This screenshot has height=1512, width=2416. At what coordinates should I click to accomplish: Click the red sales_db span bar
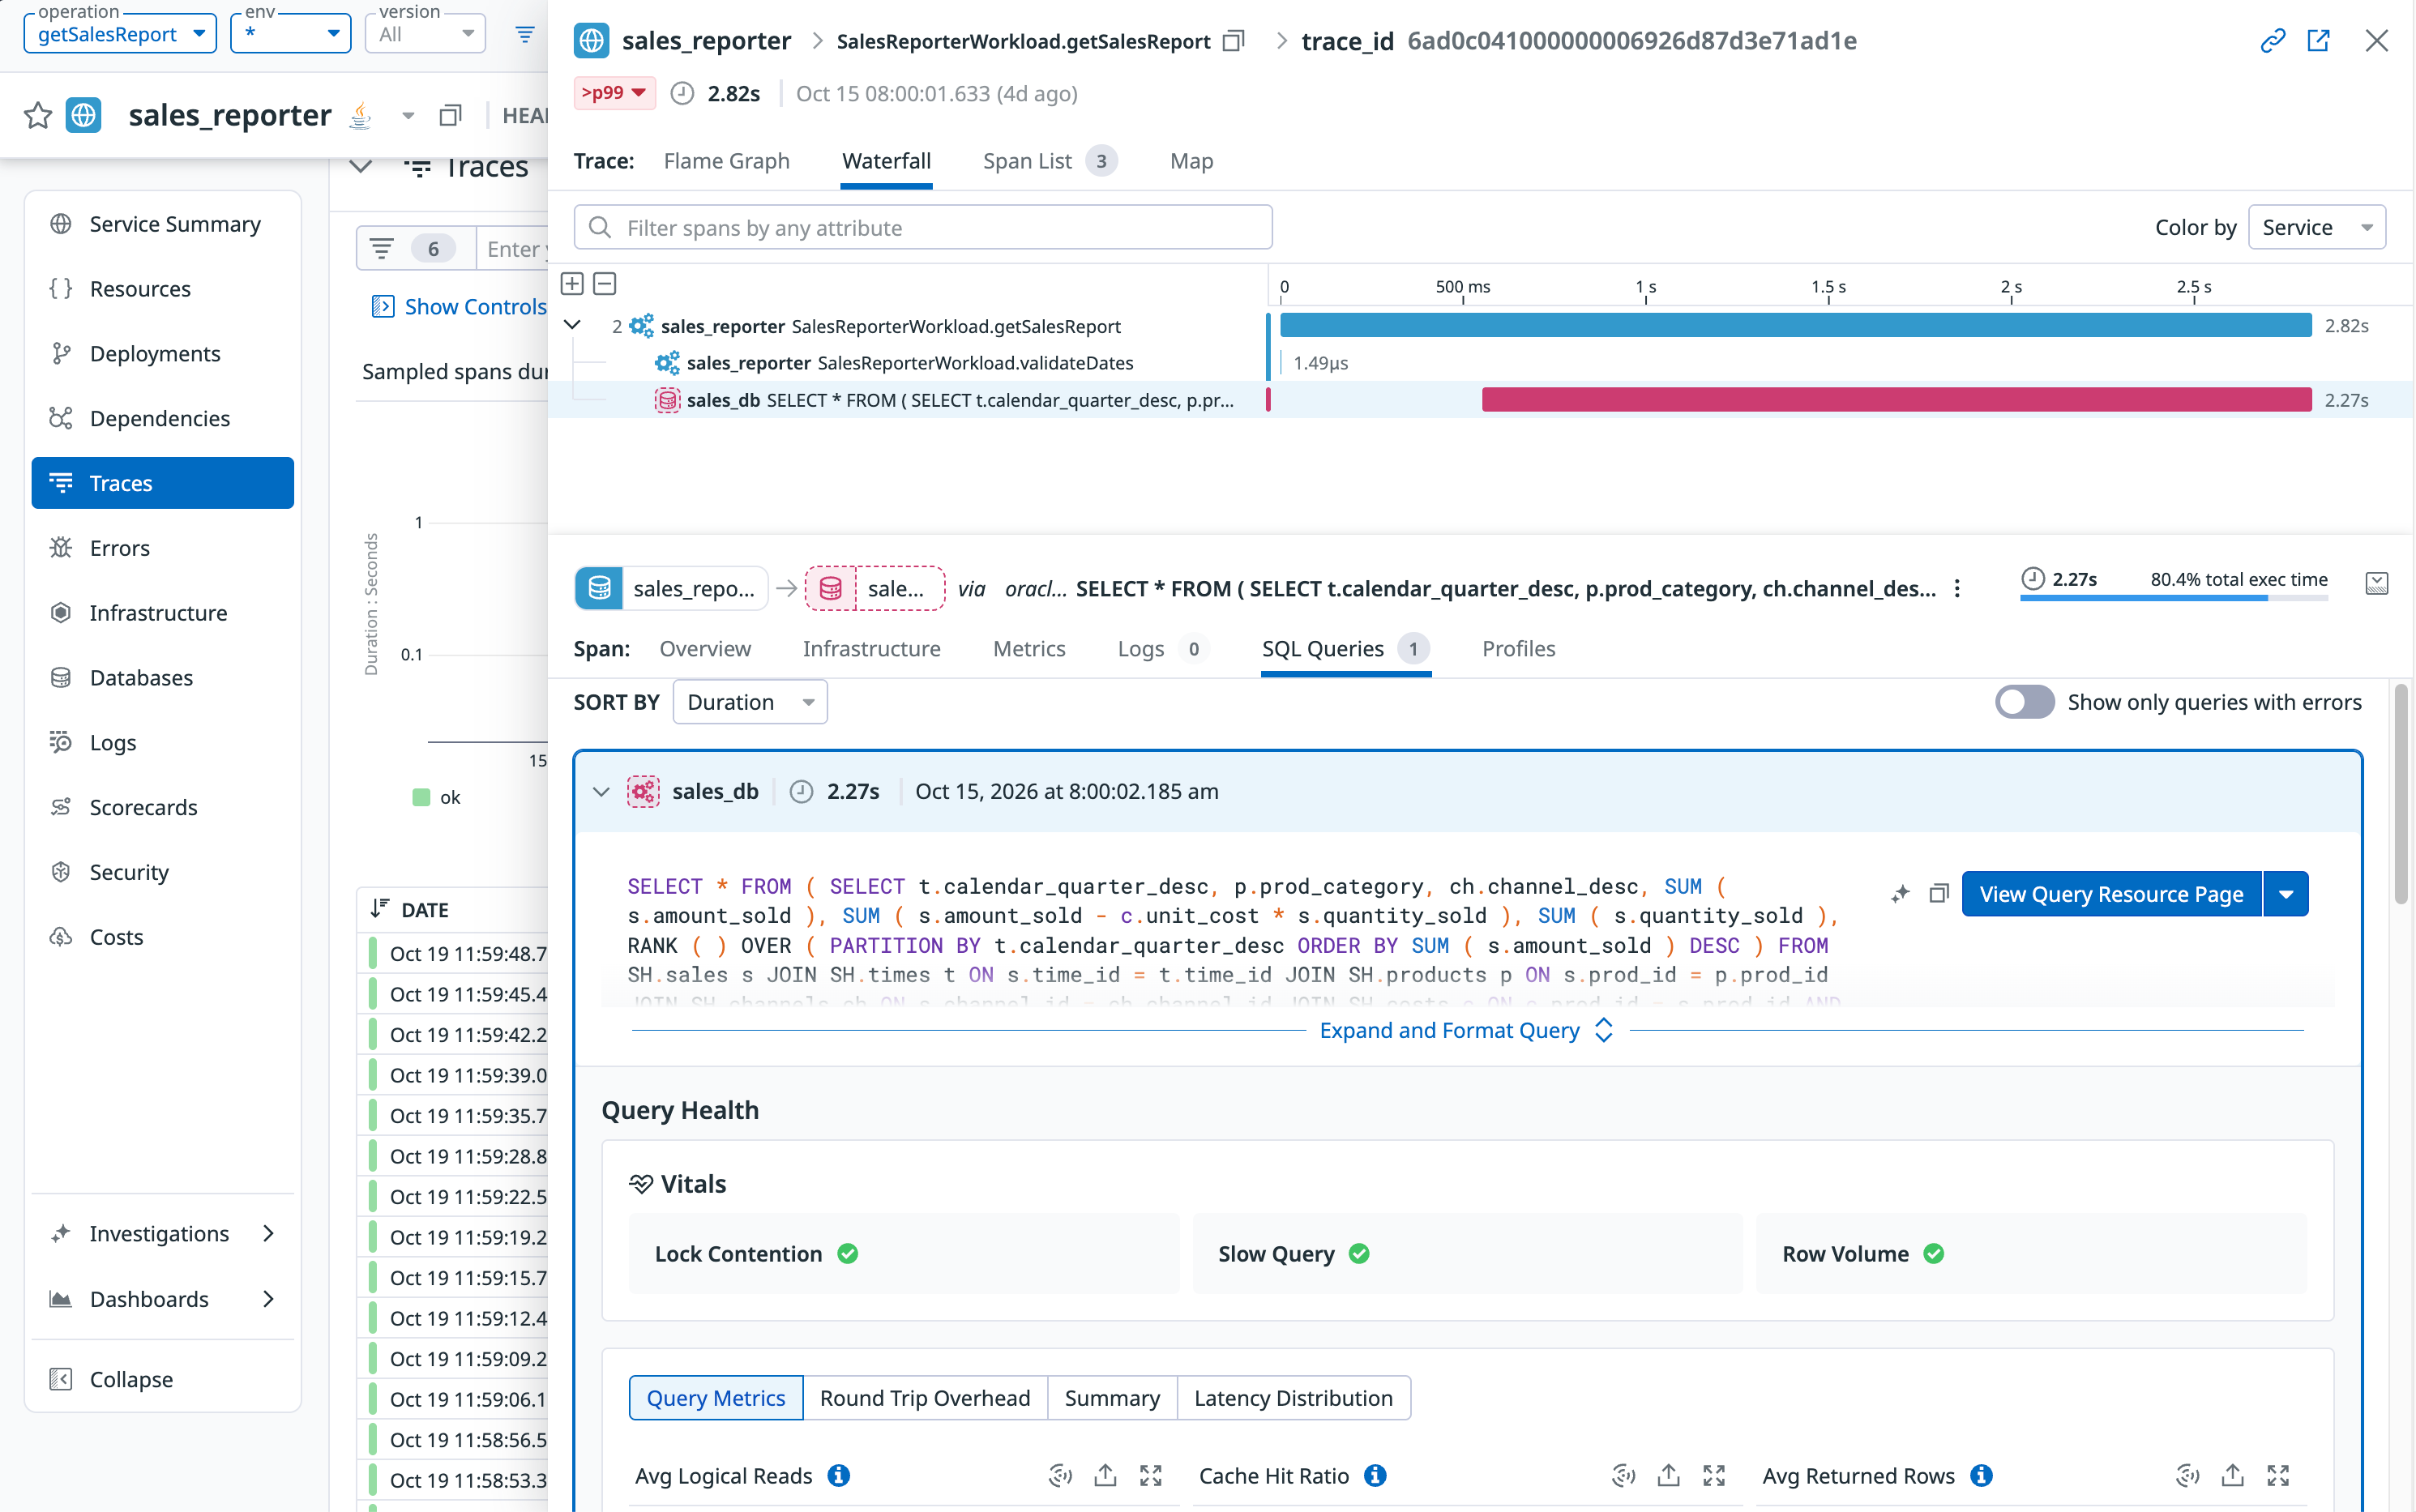(x=1896, y=400)
